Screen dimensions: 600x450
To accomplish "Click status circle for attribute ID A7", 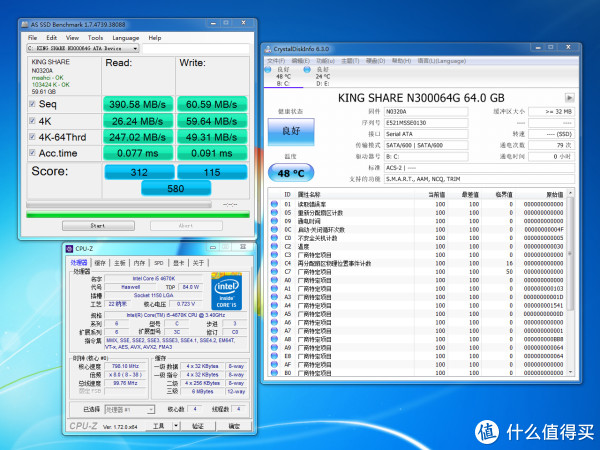I will 274,330.
